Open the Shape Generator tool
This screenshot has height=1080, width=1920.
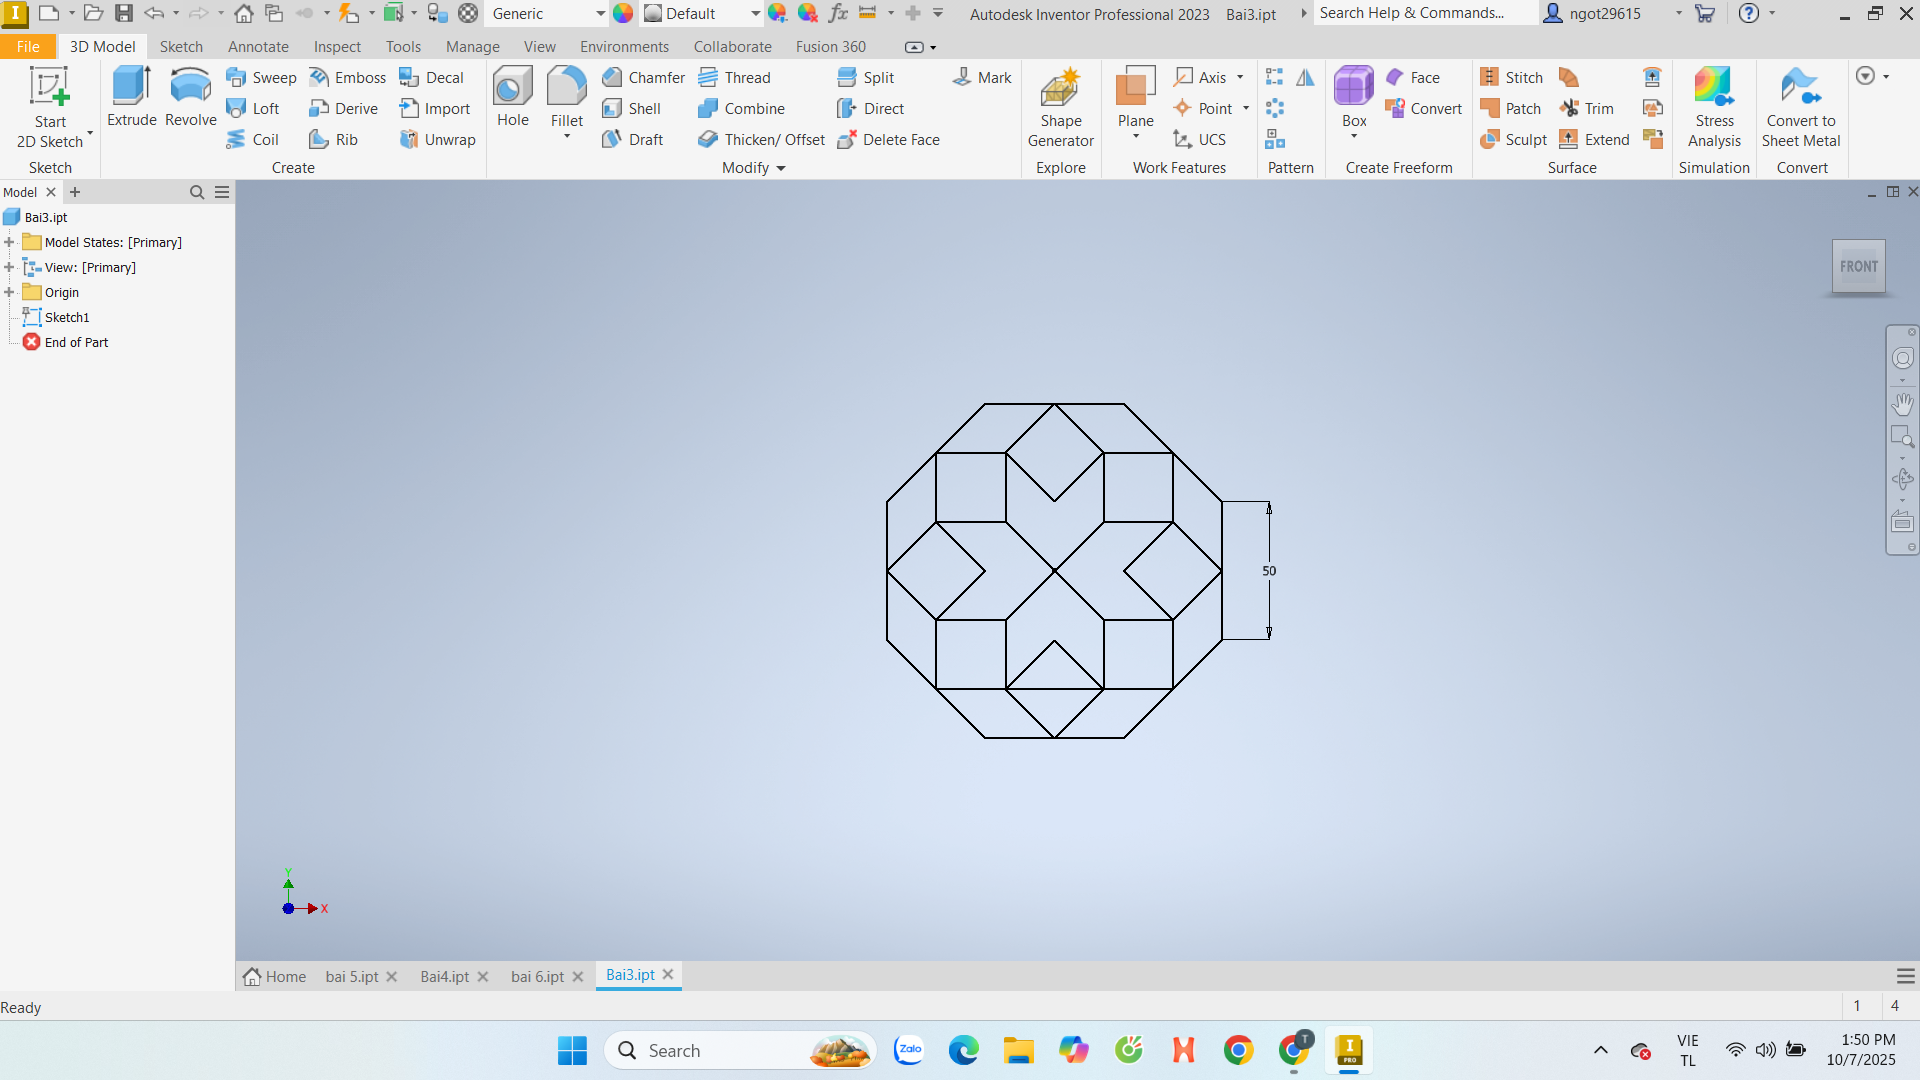[x=1060, y=107]
